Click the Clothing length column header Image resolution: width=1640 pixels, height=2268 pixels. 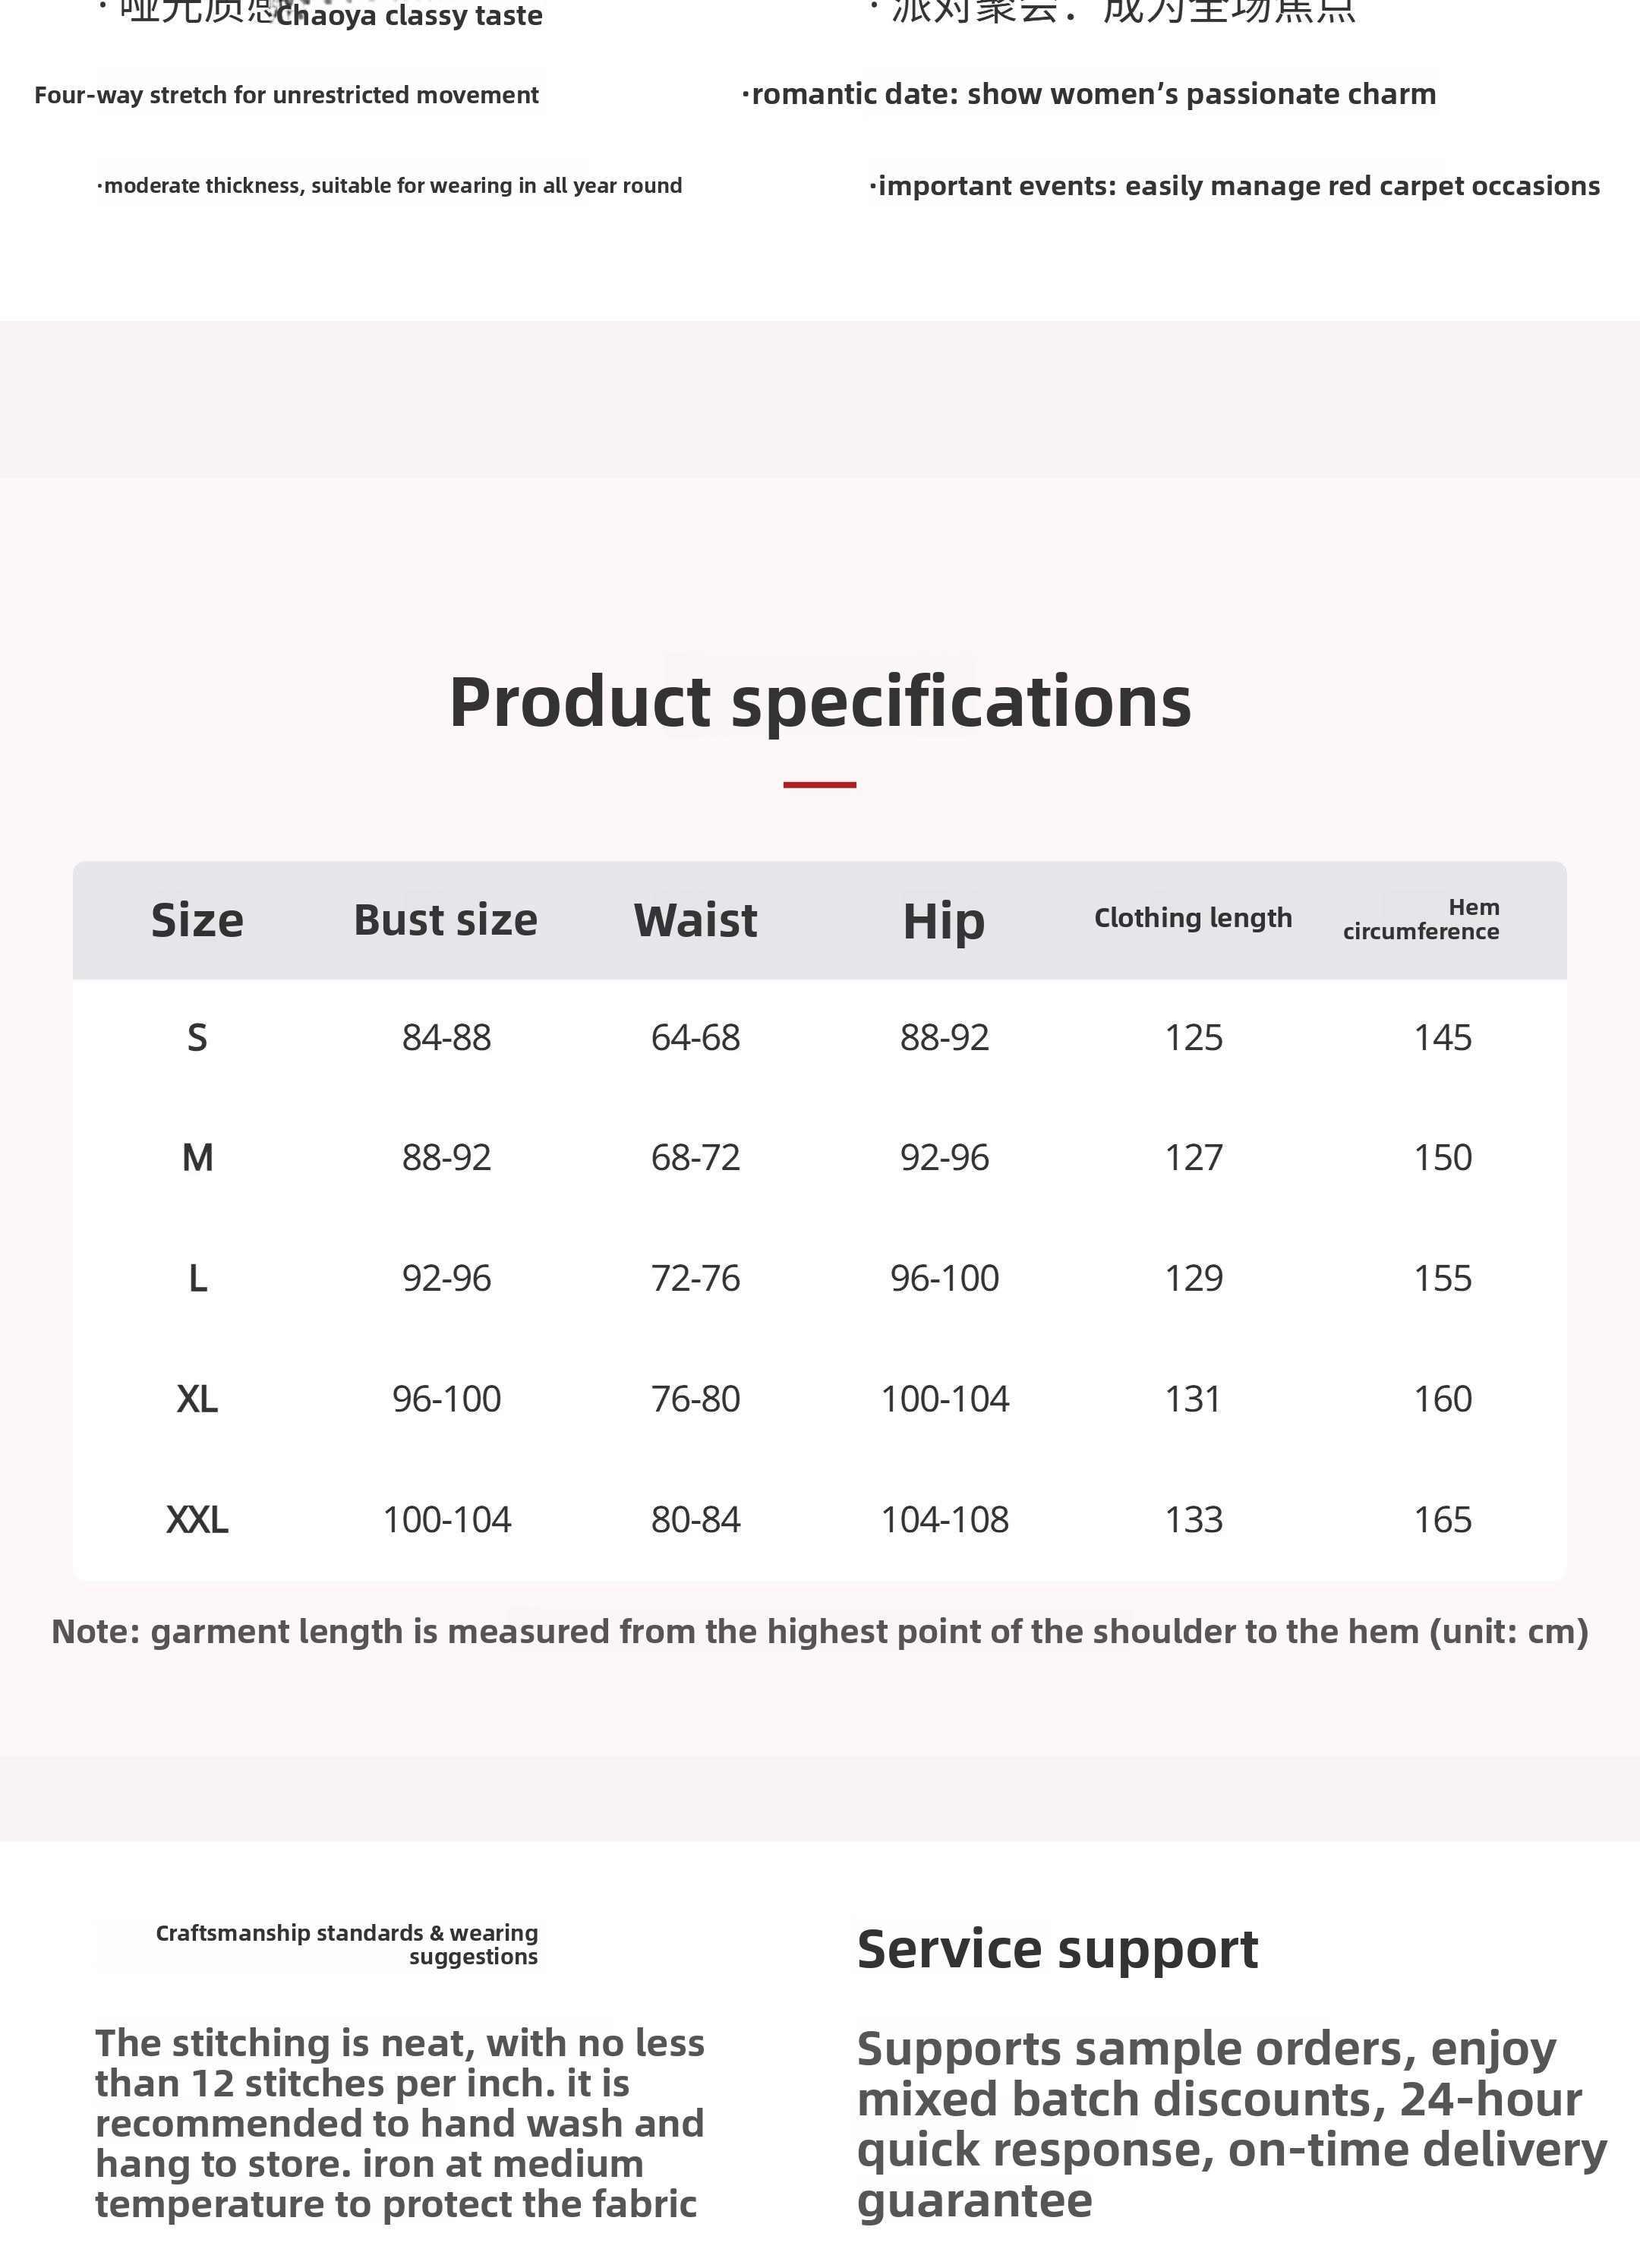(x=1193, y=918)
